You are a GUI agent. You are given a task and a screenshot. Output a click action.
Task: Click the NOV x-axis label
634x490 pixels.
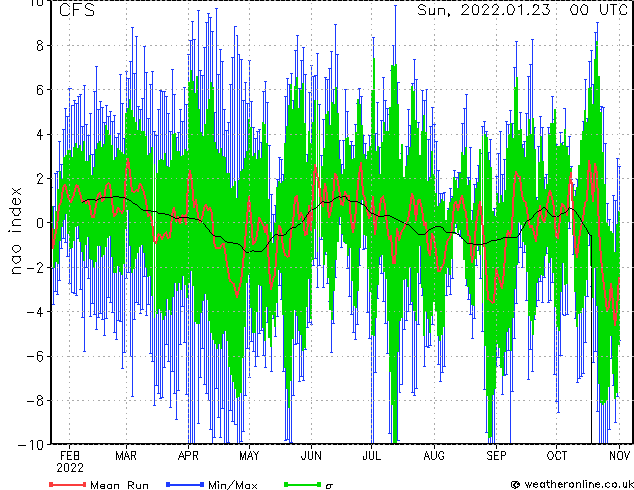click(619, 456)
